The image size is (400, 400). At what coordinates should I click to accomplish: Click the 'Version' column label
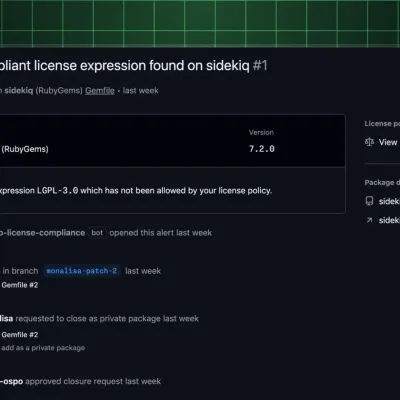tap(261, 132)
